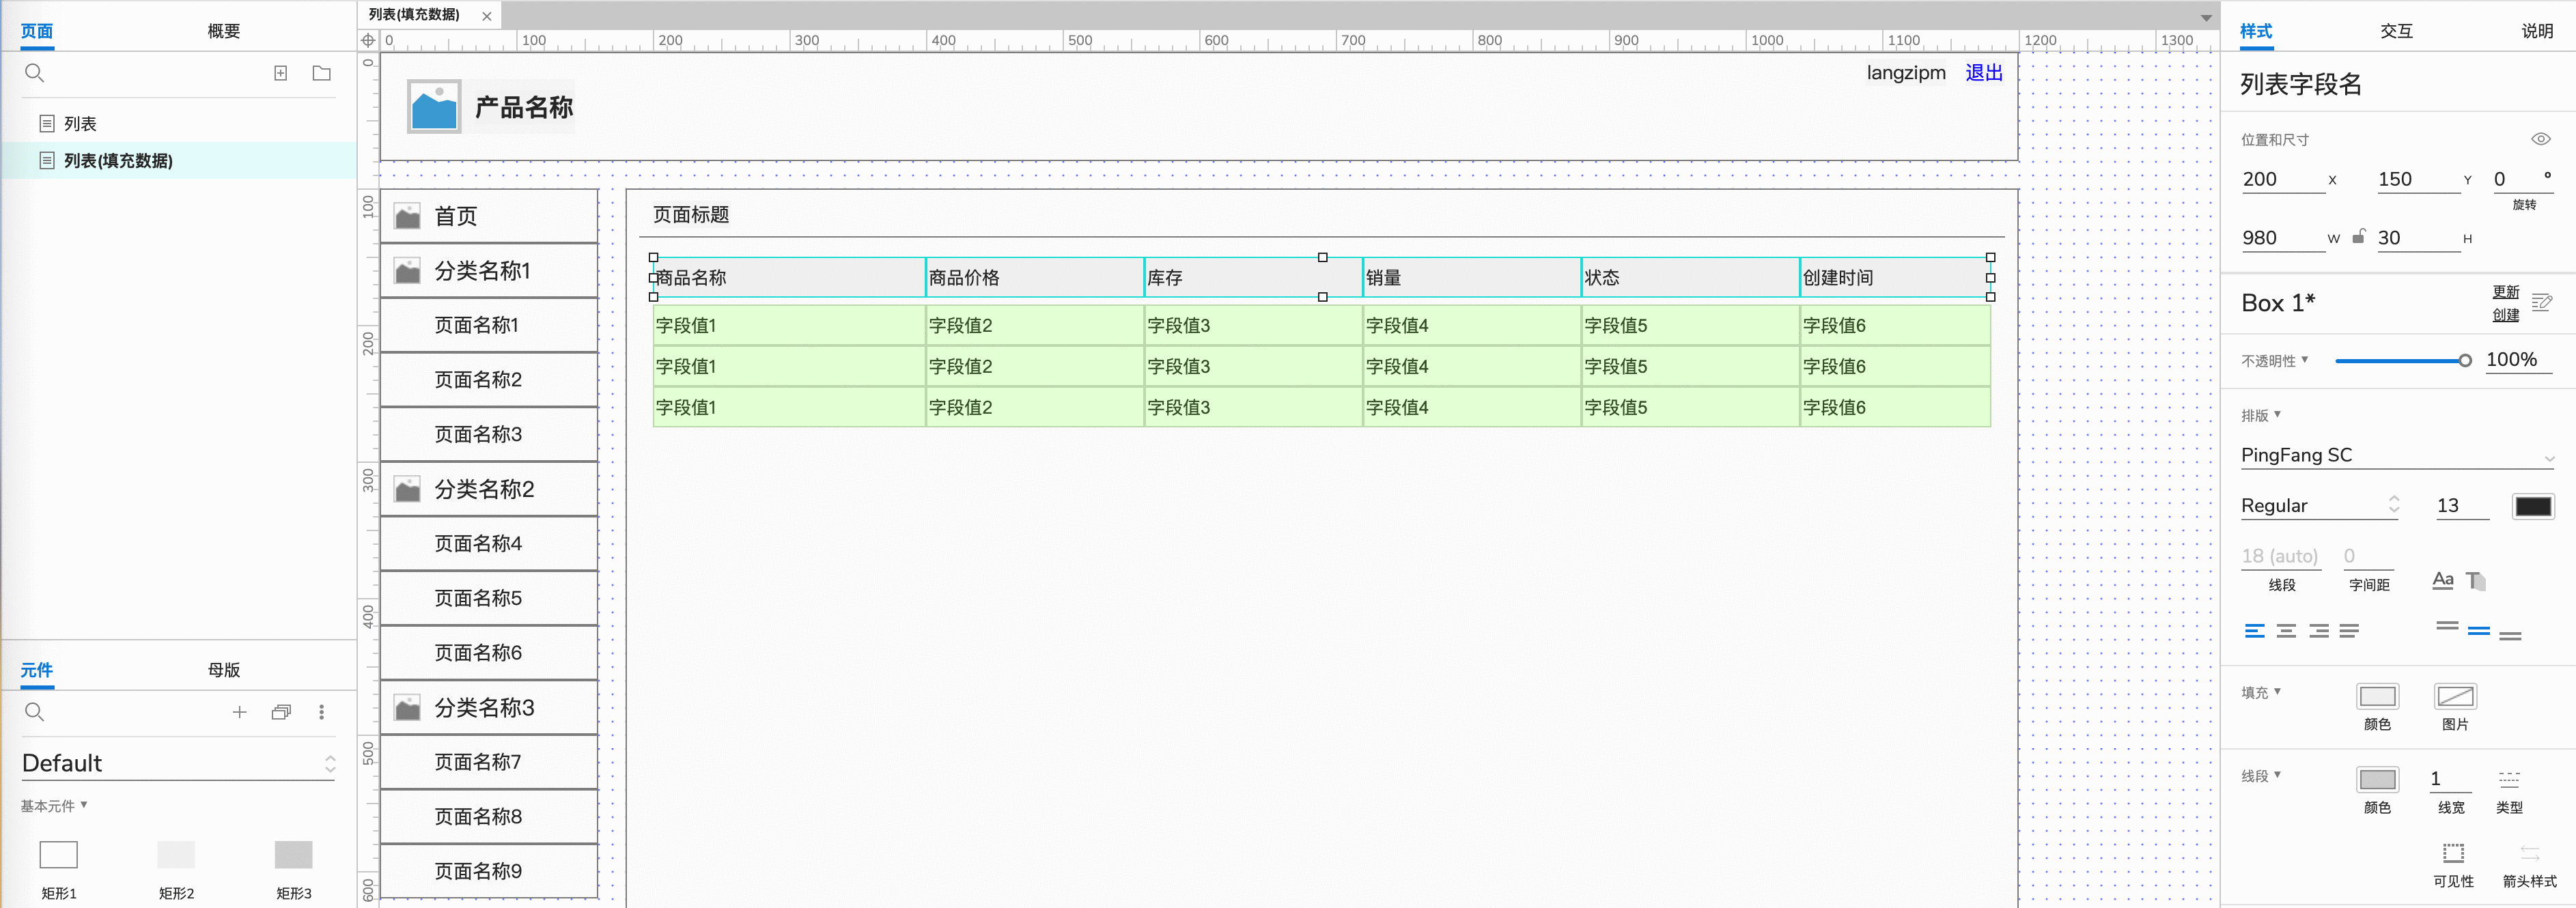This screenshot has height=908, width=2576.
Task: Close the 列表(填充数据) canvas tab
Action: pyautogui.click(x=487, y=16)
